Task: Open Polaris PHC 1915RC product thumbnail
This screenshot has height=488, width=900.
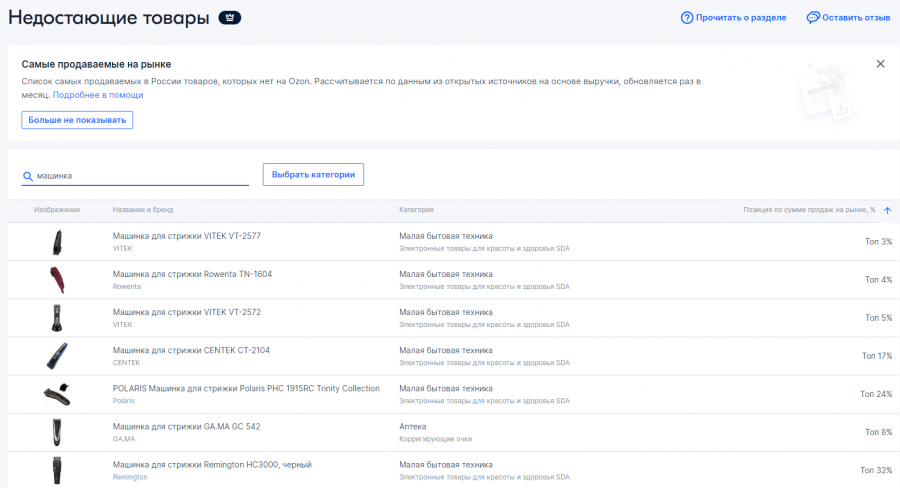Action: tap(57, 394)
